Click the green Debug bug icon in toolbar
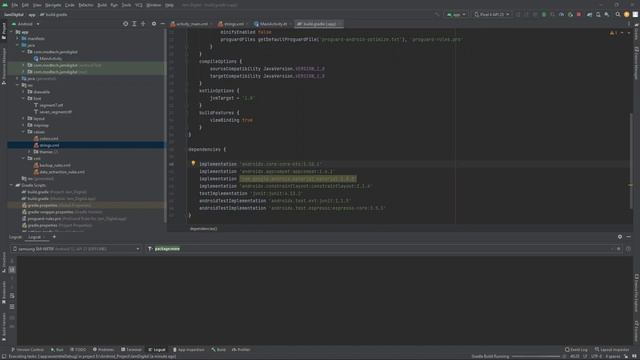This screenshot has width=640, height=360. pos(544,14)
